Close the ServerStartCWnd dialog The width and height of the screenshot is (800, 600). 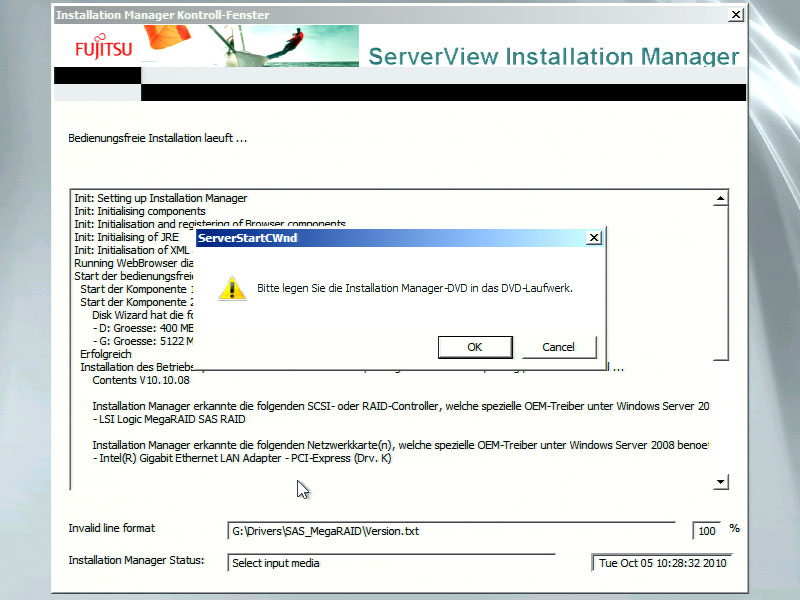coord(594,238)
